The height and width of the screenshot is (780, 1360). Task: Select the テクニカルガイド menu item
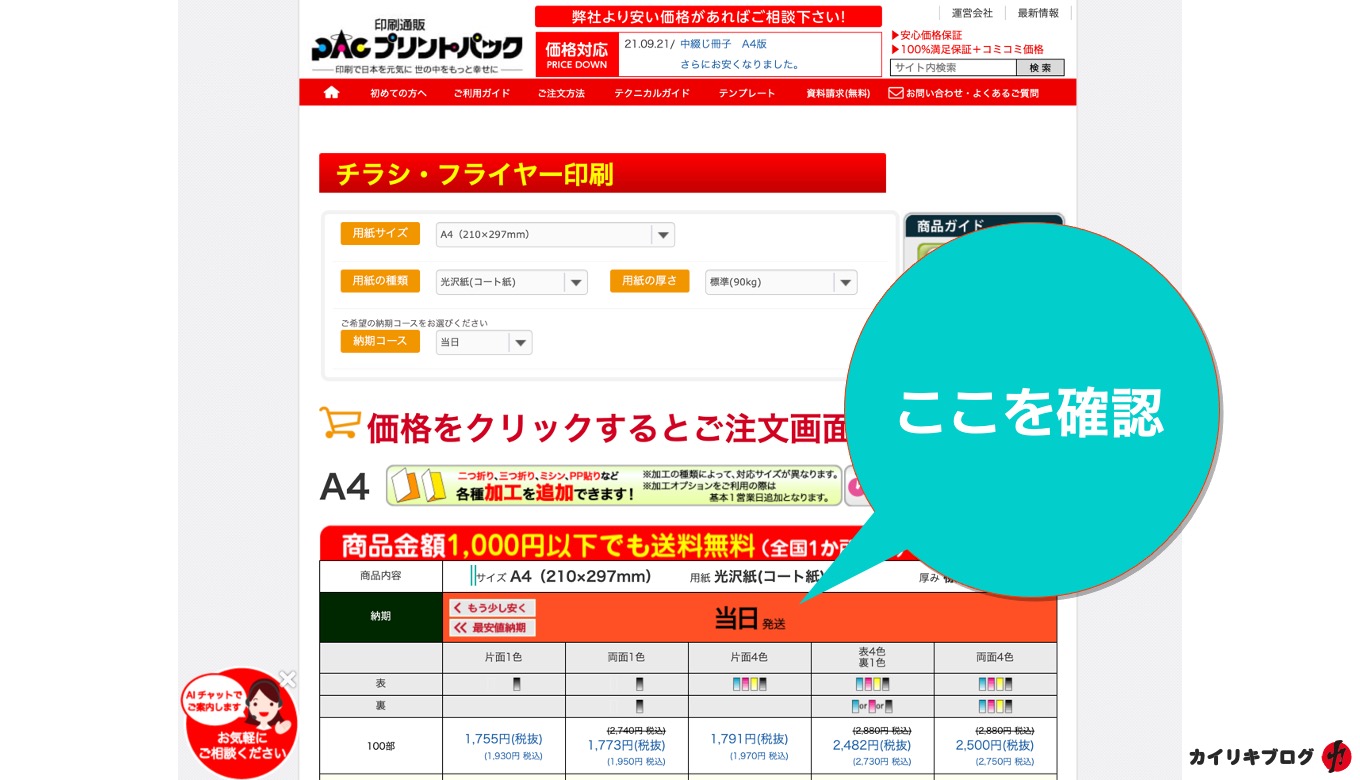(x=651, y=93)
